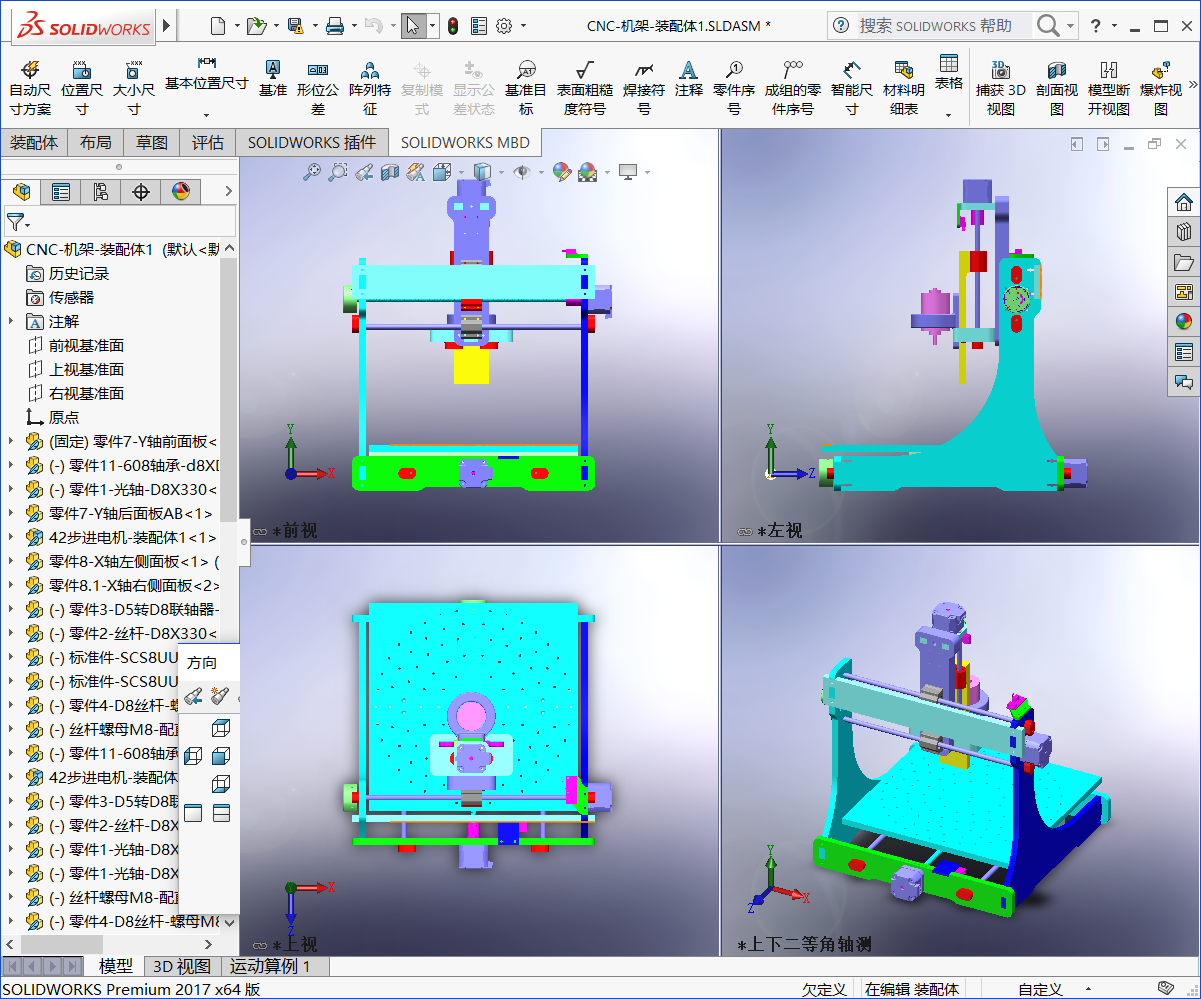Image resolution: width=1201 pixels, height=999 pixels.
Task: Switch to the ConfigurationManager tab
Action: point(101,191)
